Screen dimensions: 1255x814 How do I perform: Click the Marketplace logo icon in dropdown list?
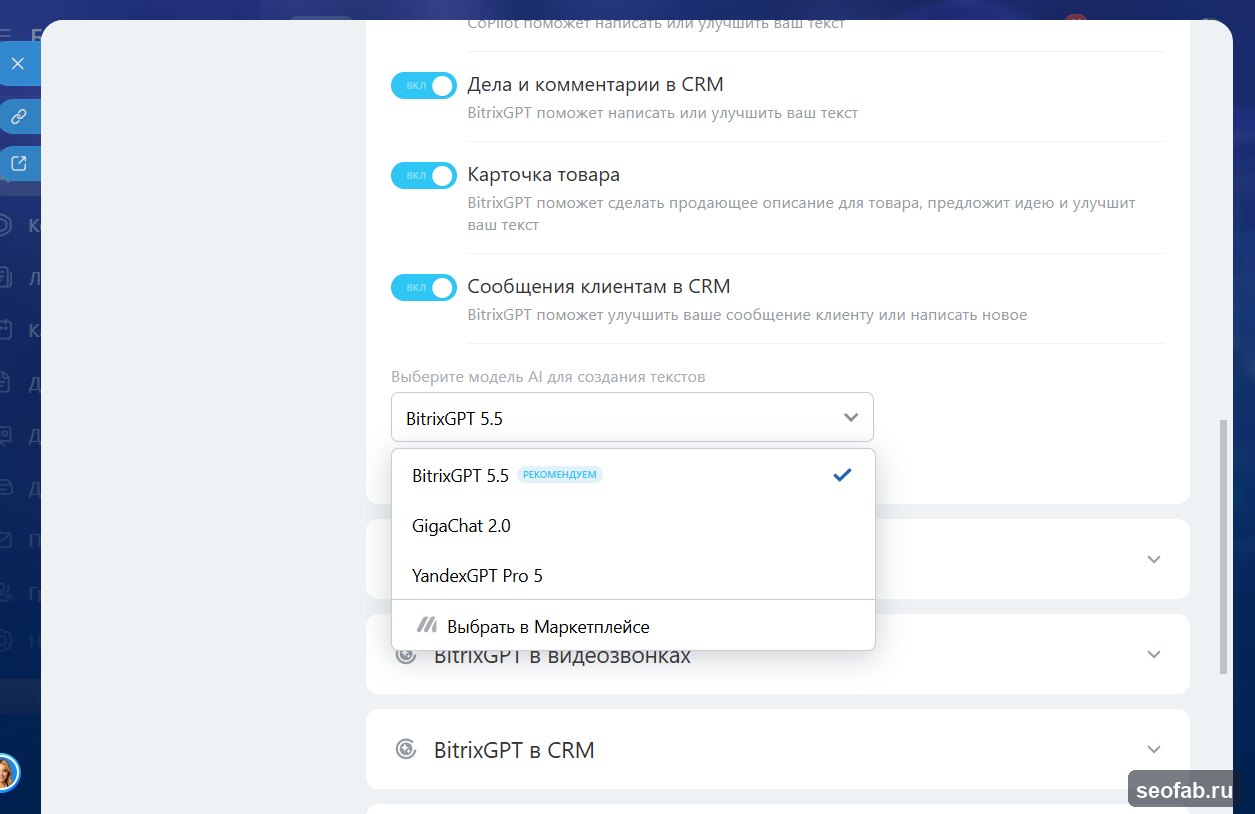[x=427, y=626]
